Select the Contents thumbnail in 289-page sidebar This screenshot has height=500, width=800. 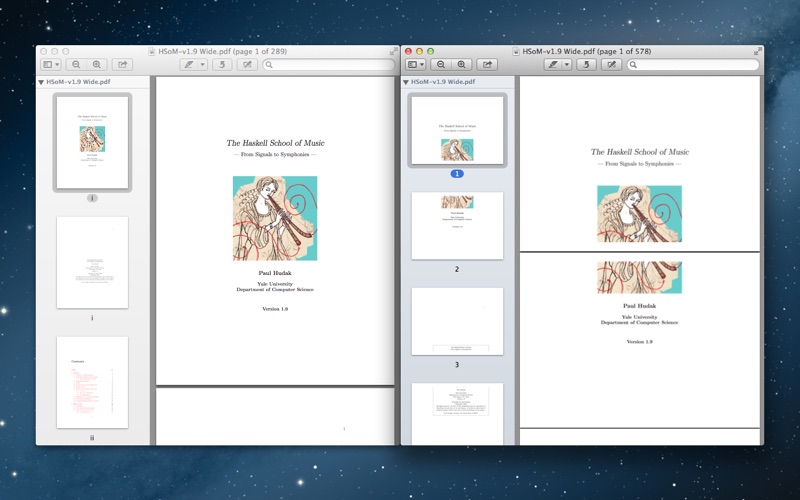92,382
